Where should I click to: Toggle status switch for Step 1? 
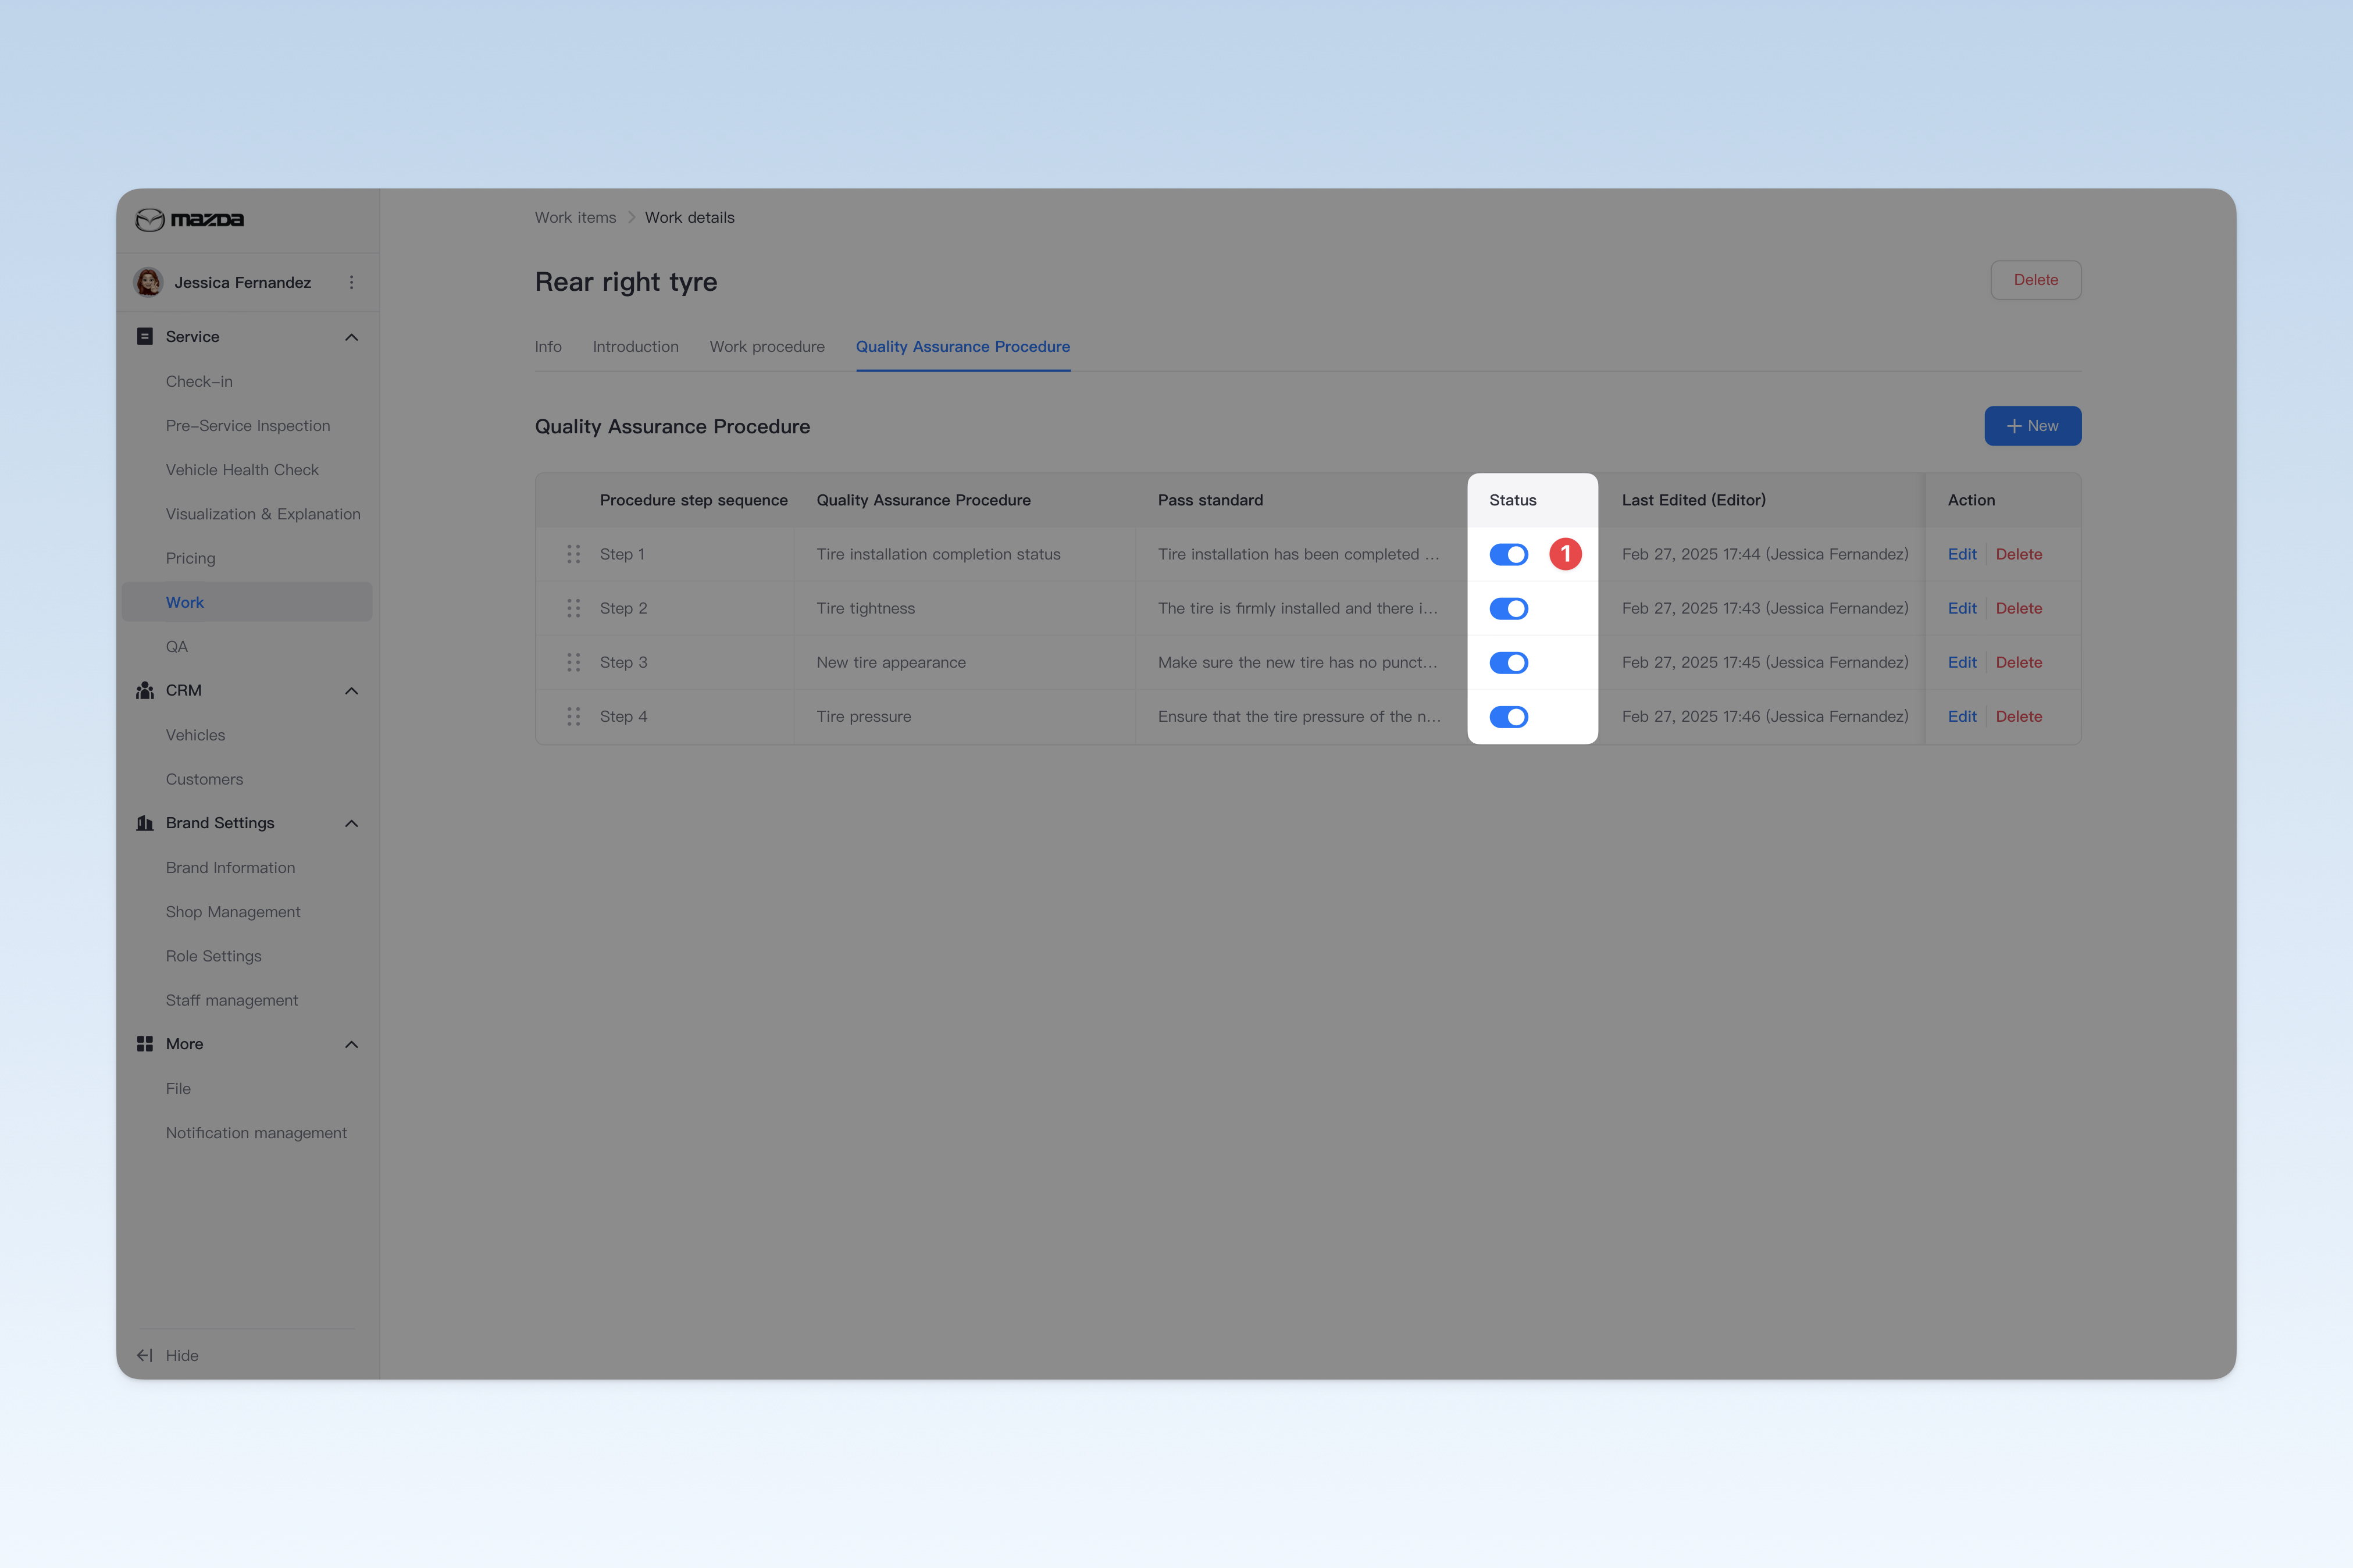click(x=1508, y=554)
